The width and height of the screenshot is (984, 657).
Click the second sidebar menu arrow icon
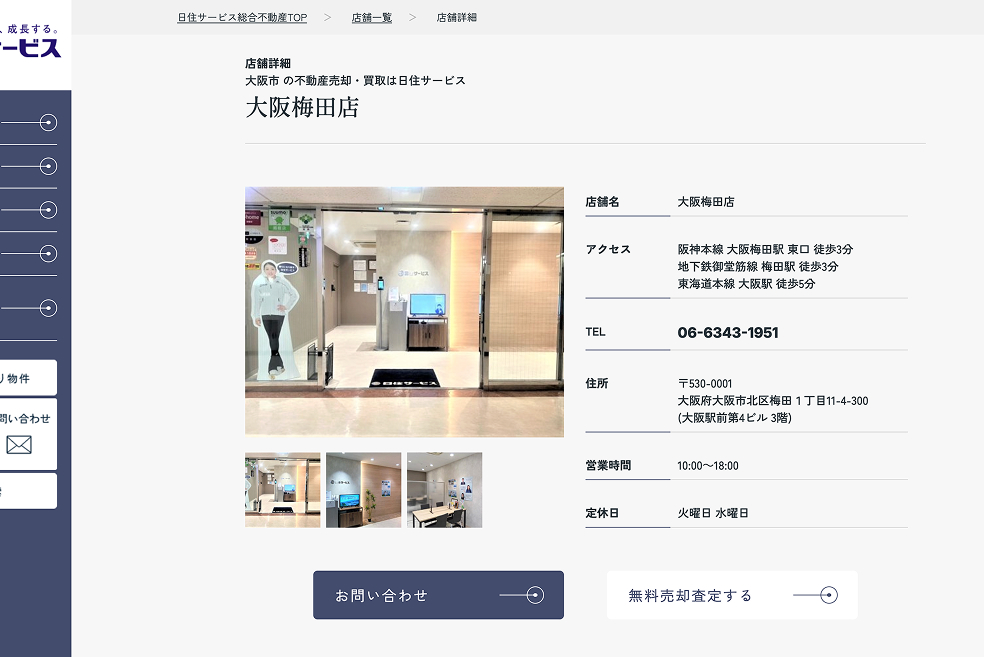[x=48, y=166]
